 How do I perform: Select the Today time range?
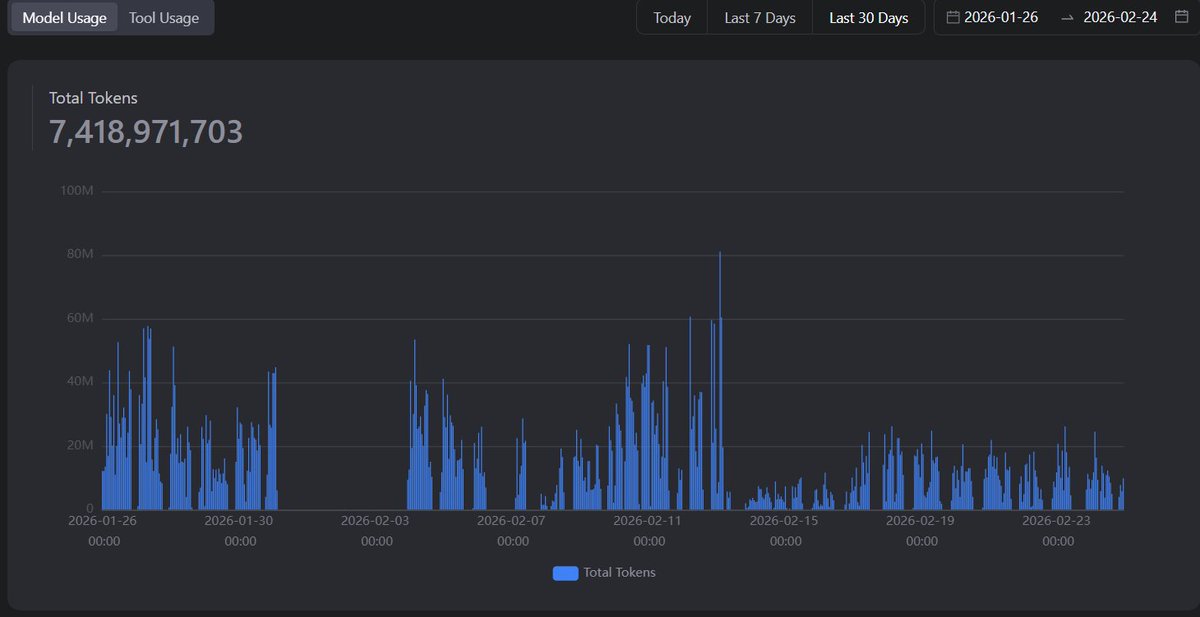pos(672,18)
